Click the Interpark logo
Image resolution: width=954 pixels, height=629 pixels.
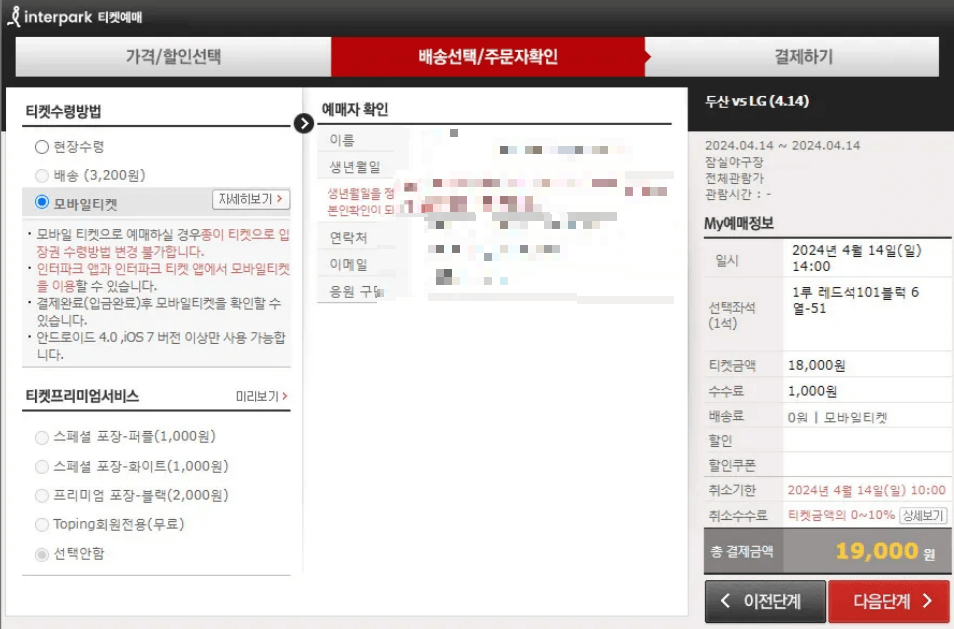tap(75, 16)
